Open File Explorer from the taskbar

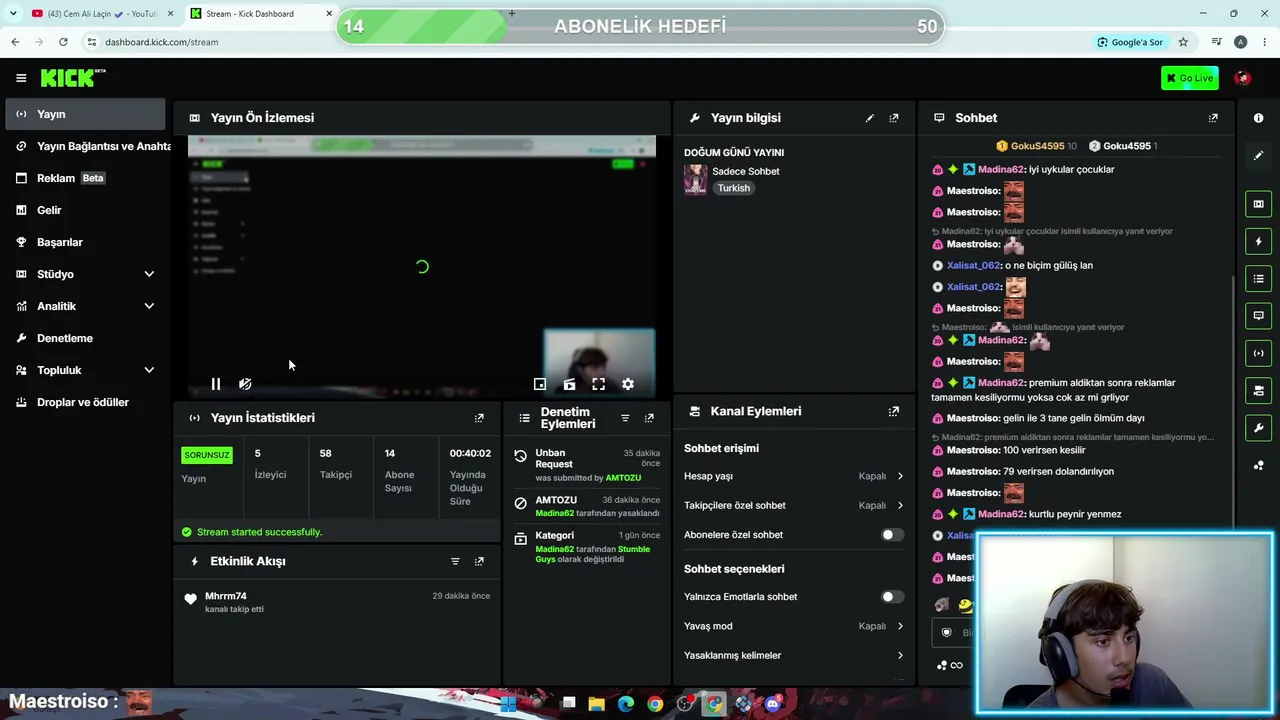(597, 704)
